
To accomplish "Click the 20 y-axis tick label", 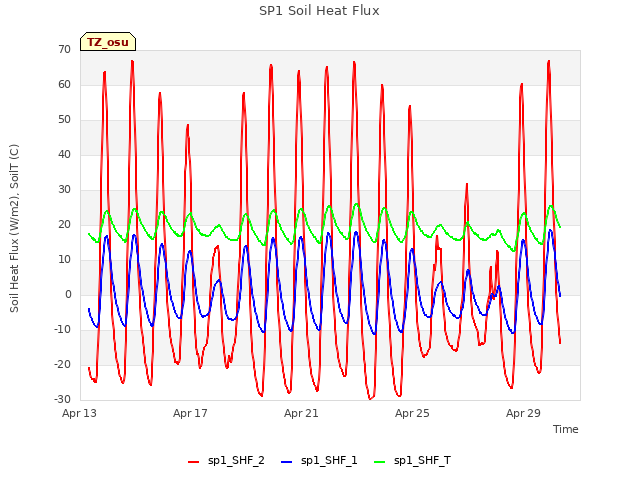I will pos(64,224).
